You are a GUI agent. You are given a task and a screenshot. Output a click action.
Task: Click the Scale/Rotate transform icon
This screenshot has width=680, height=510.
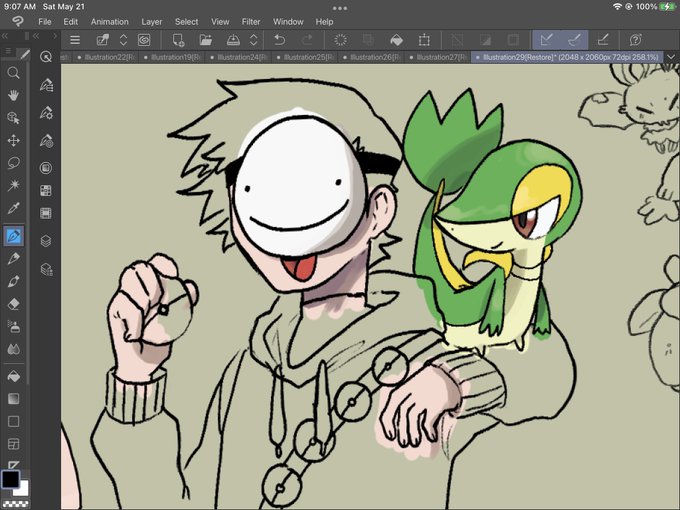(424, 40)
